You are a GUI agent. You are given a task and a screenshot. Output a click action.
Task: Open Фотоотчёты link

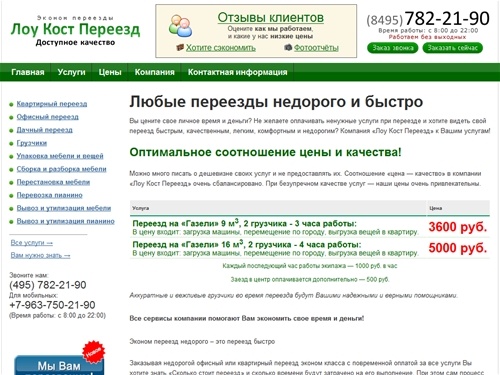coord(316,48)
